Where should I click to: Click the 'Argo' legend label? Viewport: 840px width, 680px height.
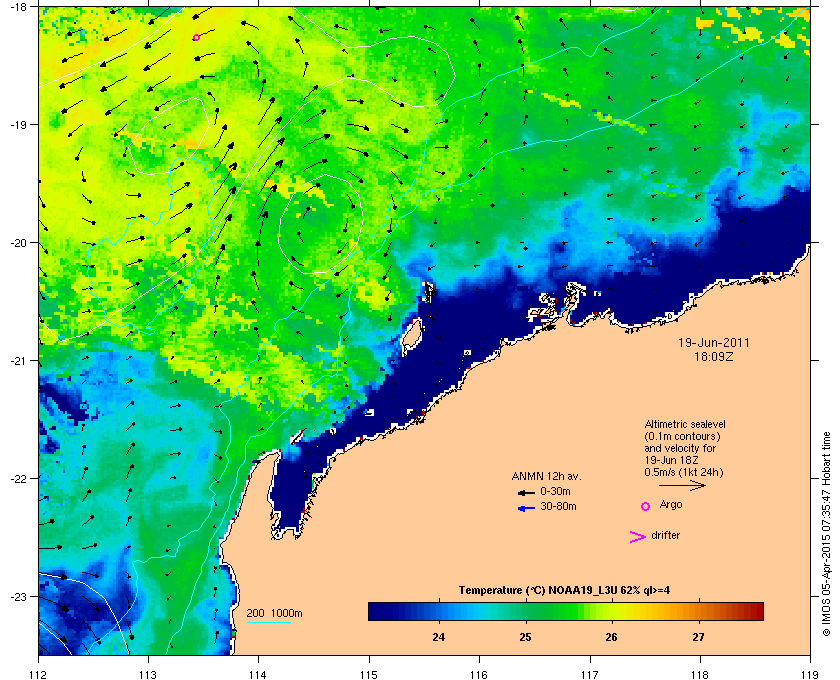pyautogui.click(x=671, y=504)
